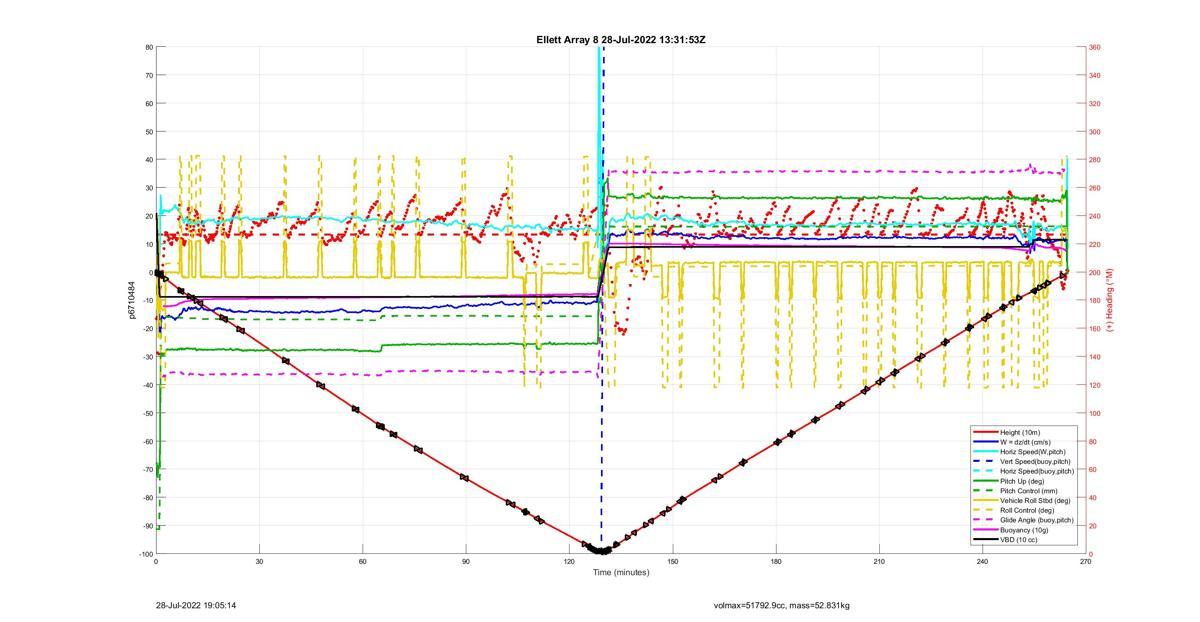Click the x-axis tick label "90"

click(x=466, y=562)
